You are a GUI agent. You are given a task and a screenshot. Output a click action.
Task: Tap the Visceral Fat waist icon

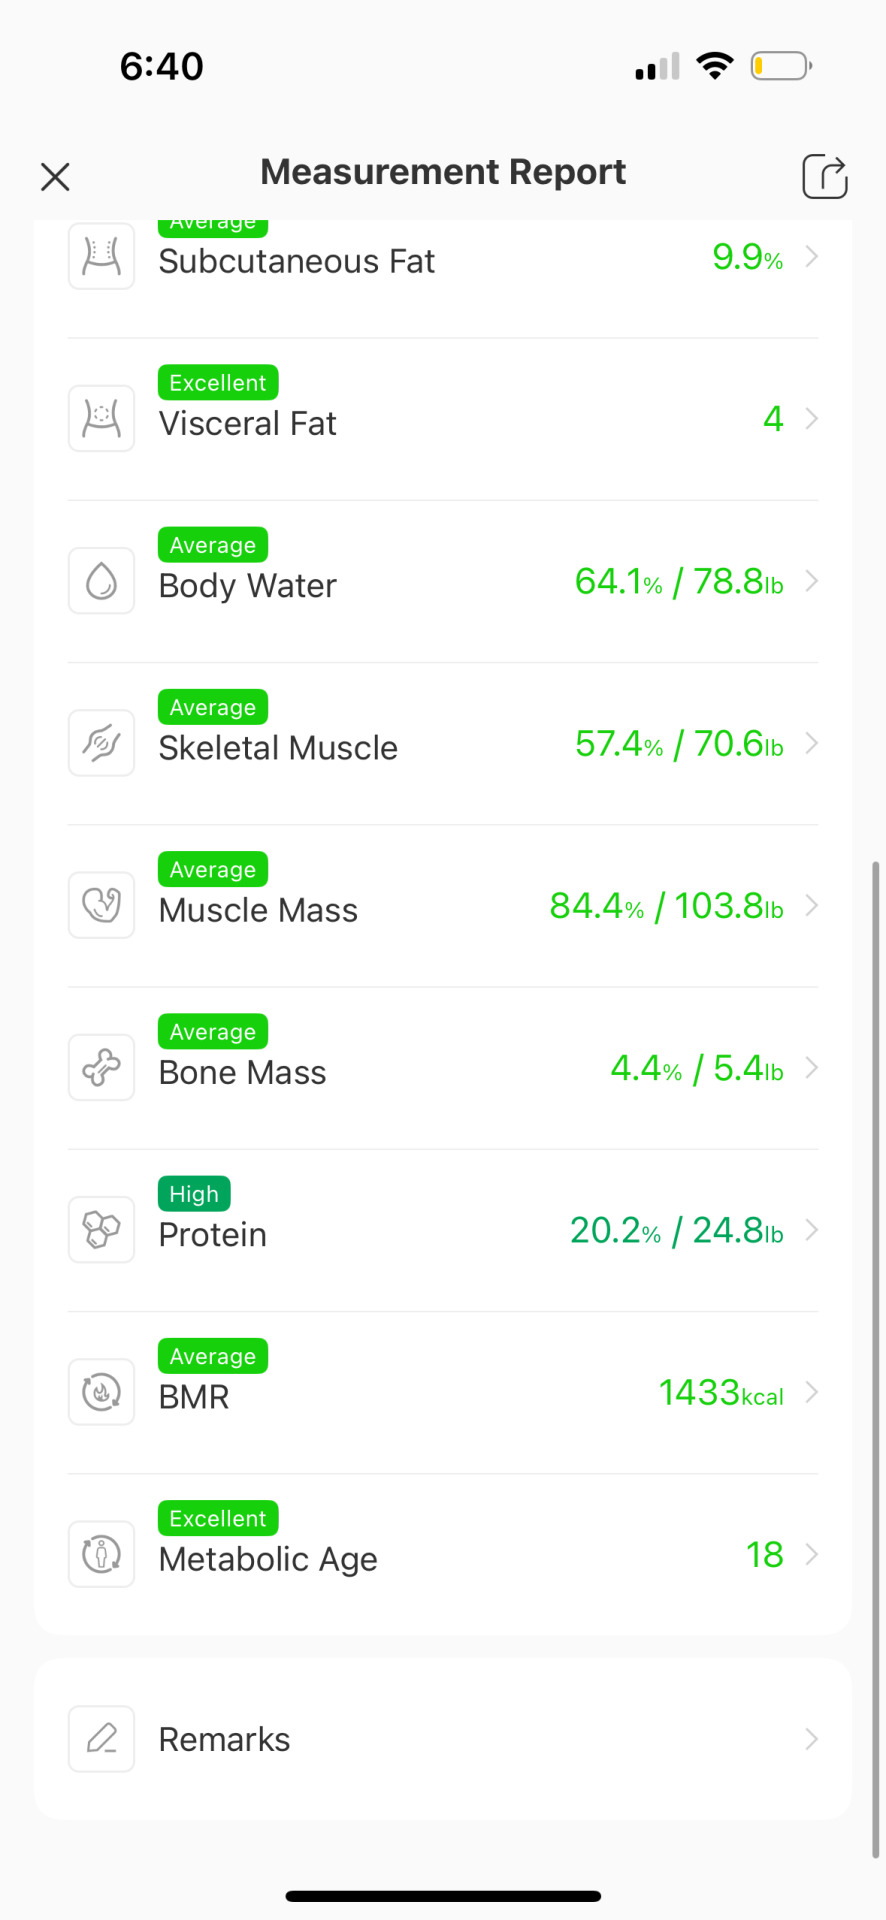(101, 418)
